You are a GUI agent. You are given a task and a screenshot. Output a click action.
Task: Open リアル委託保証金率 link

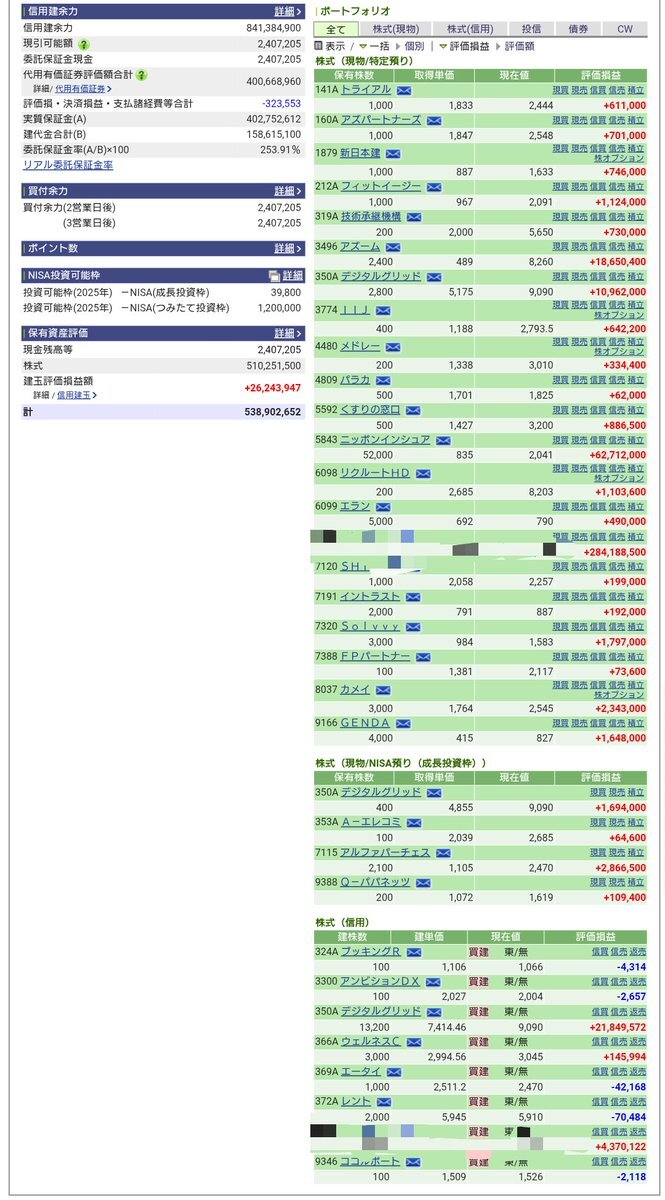pyautogui.click(x=67, y=165)
